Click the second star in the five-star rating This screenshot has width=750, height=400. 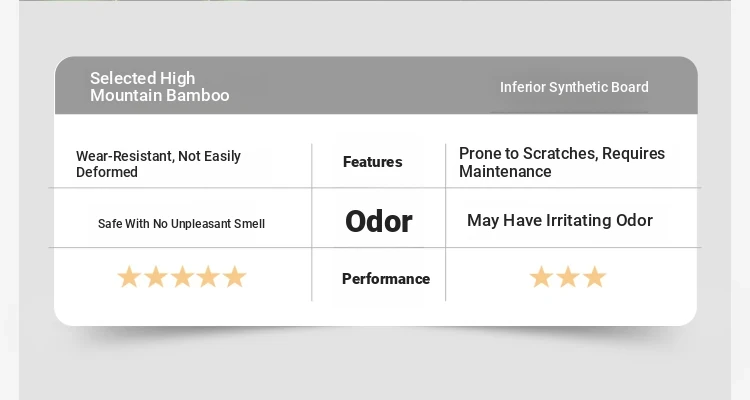click(x=155, y=277)
